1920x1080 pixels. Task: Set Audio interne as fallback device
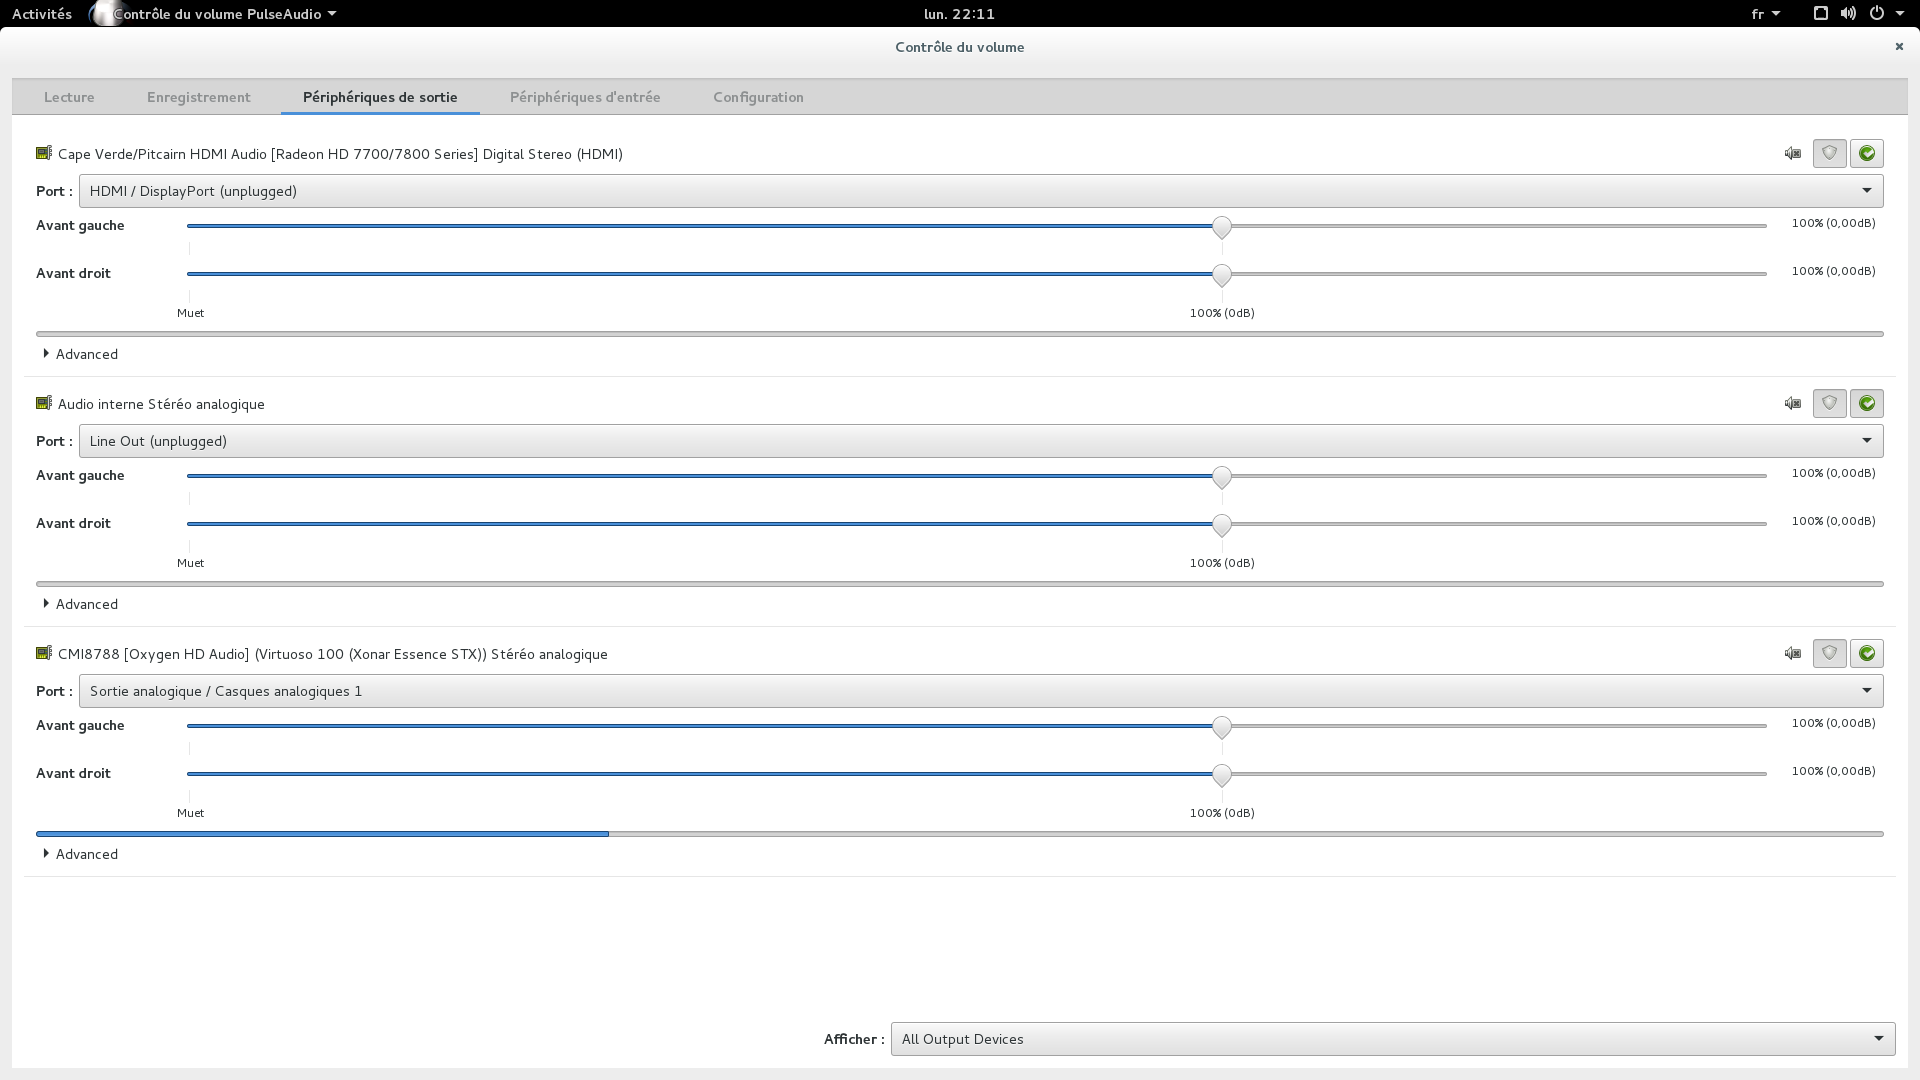point(1866,403)
